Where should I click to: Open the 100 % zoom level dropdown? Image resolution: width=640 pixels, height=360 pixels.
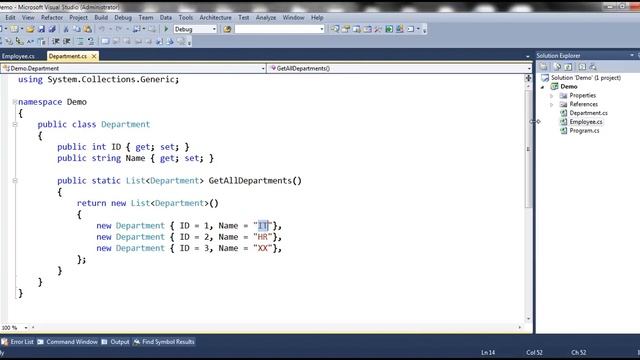(x=26, y=328)
